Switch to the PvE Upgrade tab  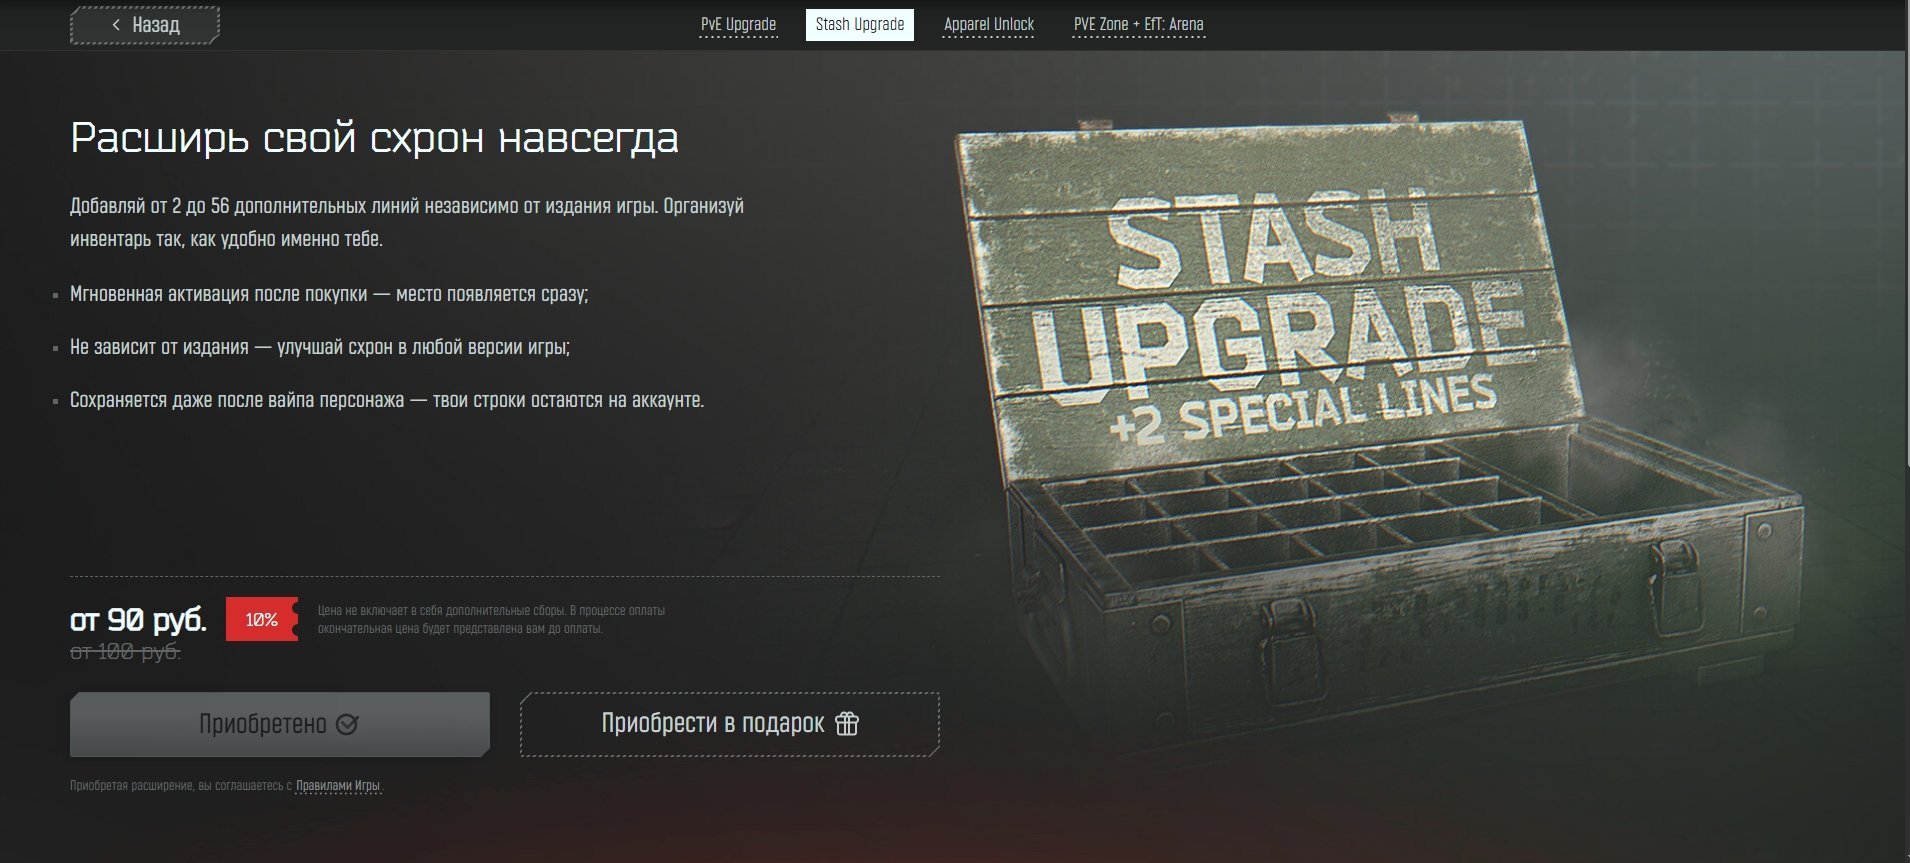[x=738, y=24]
